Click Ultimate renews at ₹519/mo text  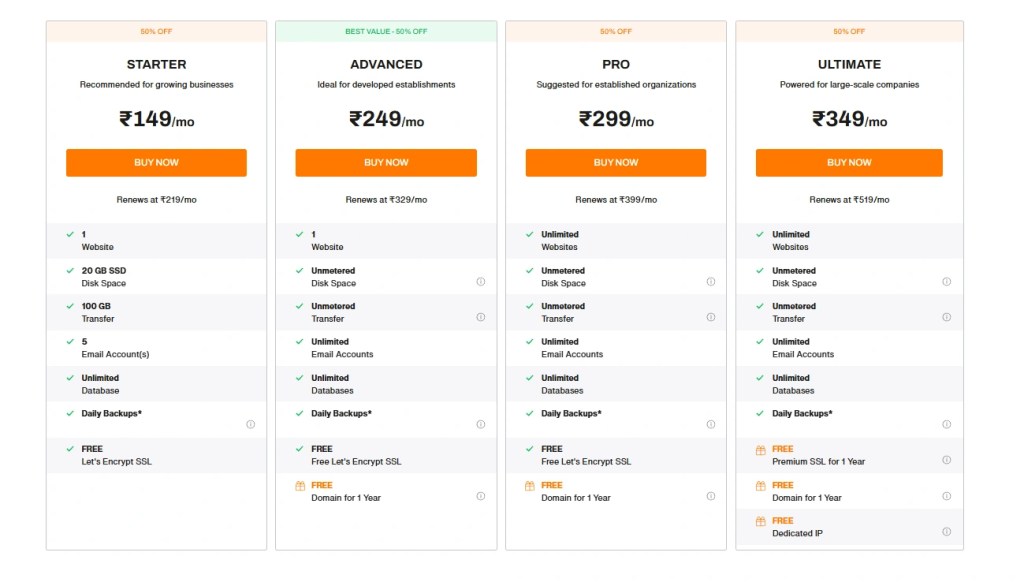coord(849,200)
